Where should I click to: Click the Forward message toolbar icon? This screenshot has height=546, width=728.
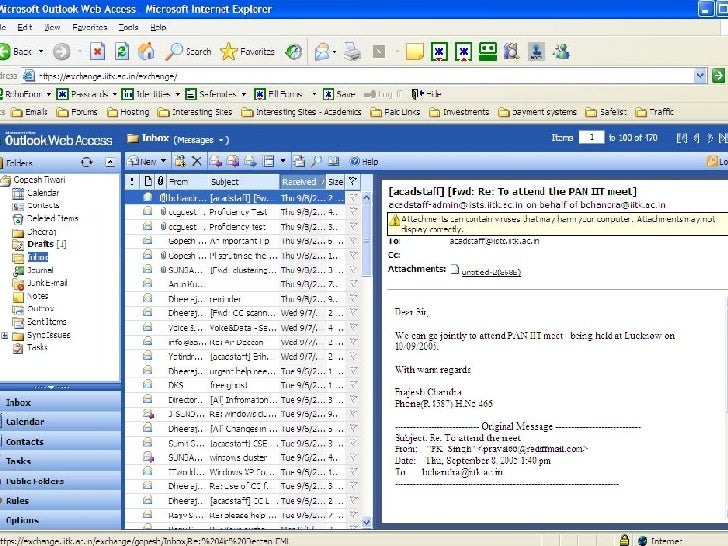(x=250, y=162)
